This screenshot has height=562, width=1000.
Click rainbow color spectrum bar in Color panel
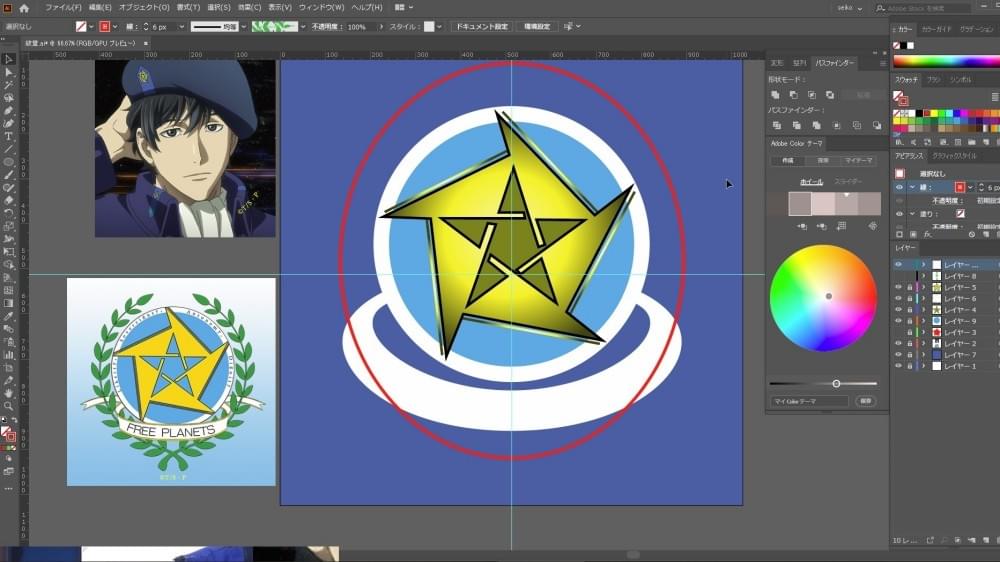pyautogui.click(x=946, y=61)
